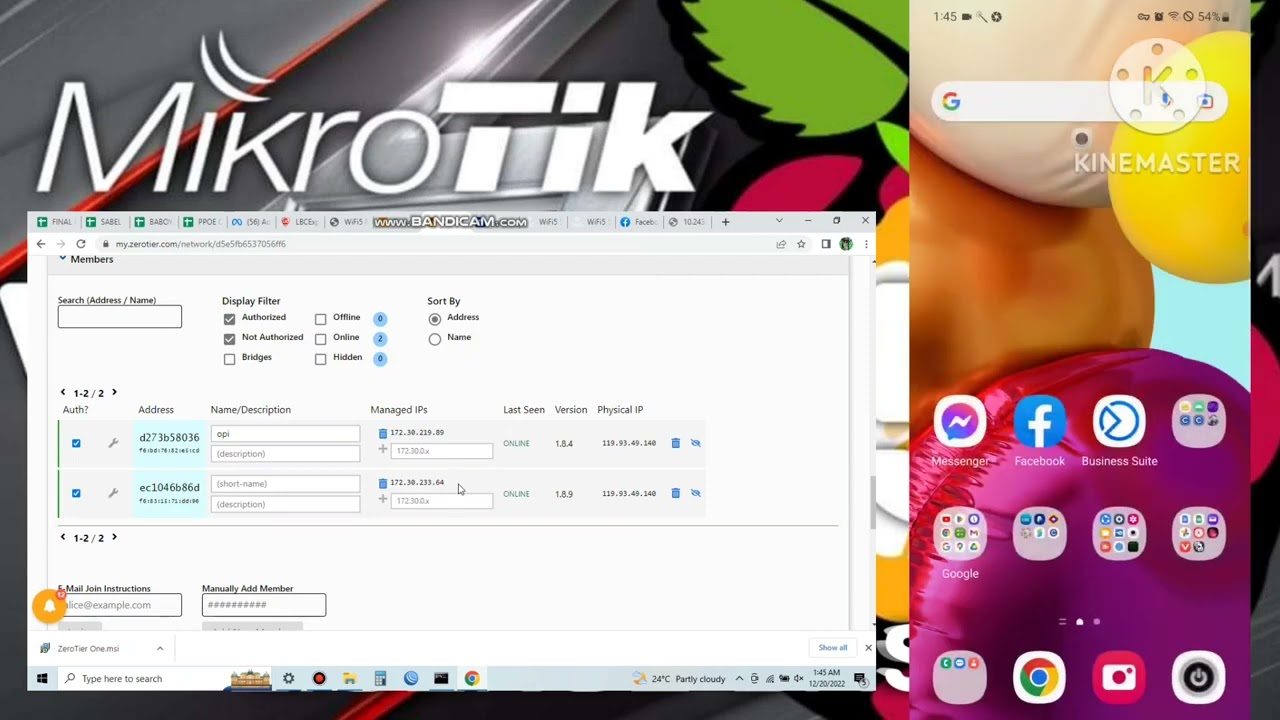Open tab search dropdown chevron
This screenshot has width=1280, height=720.
pos(780,221)
